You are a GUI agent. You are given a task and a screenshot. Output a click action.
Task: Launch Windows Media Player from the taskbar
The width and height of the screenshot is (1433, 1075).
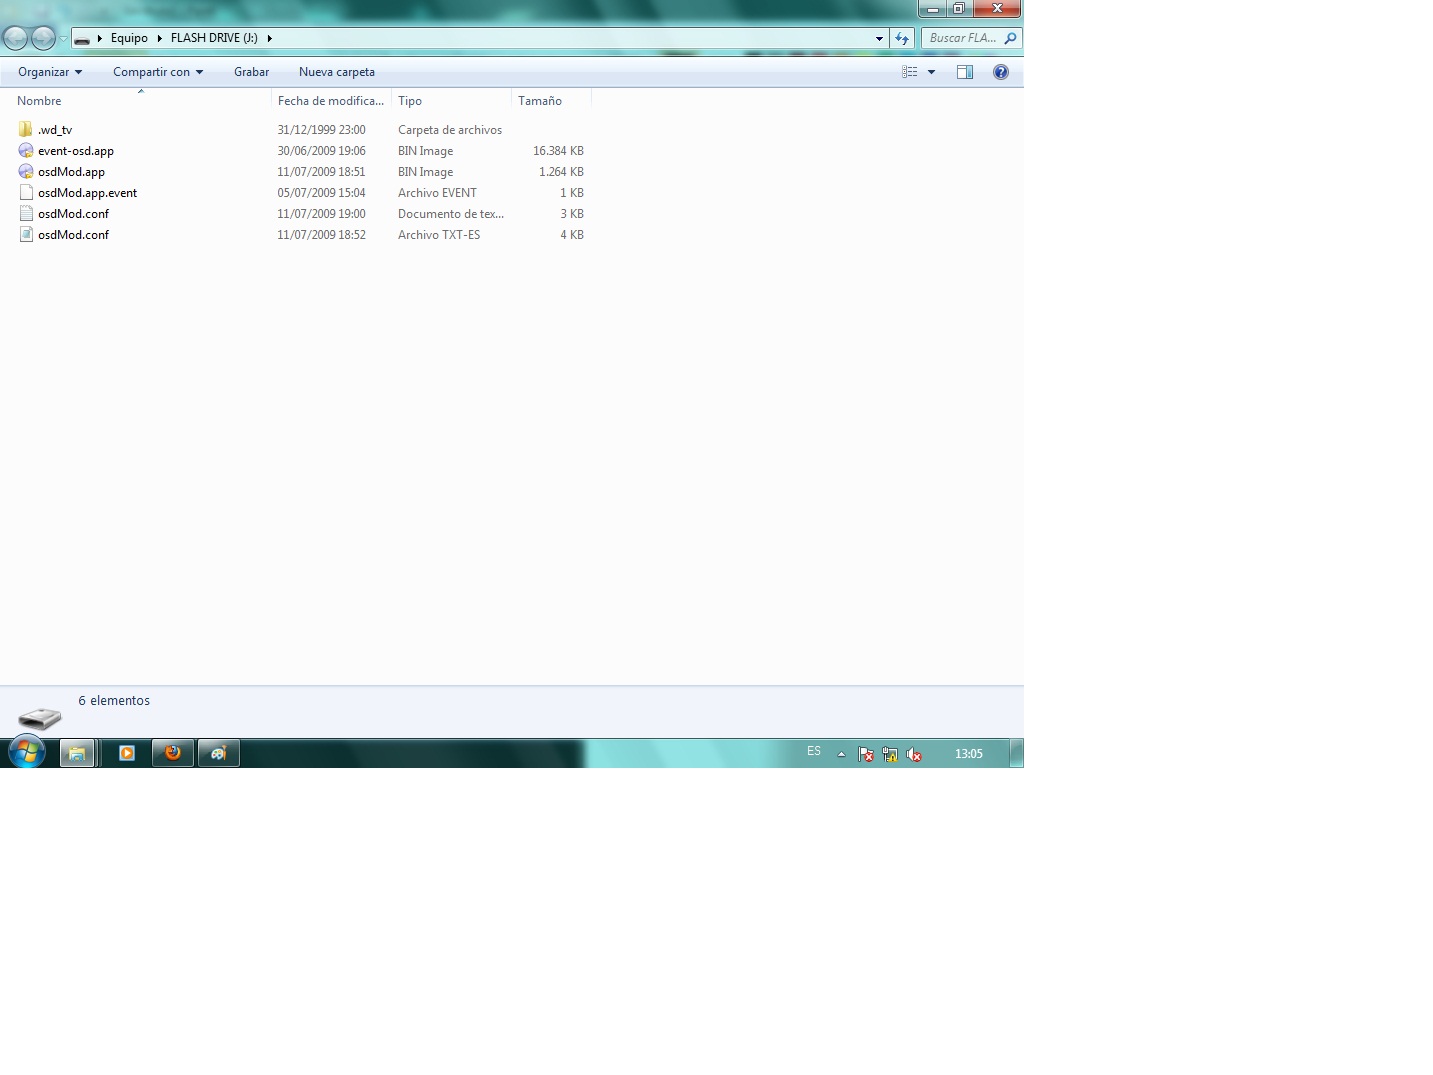click(127, 753)
